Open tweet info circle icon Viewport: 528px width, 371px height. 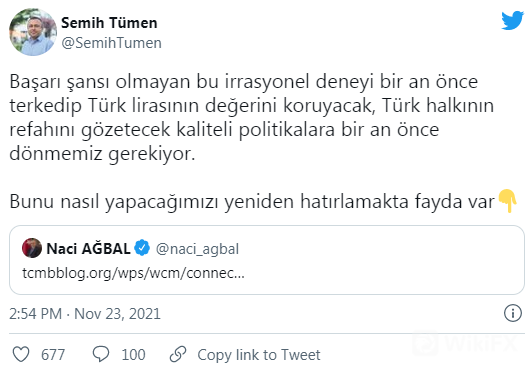pos(513,313)
